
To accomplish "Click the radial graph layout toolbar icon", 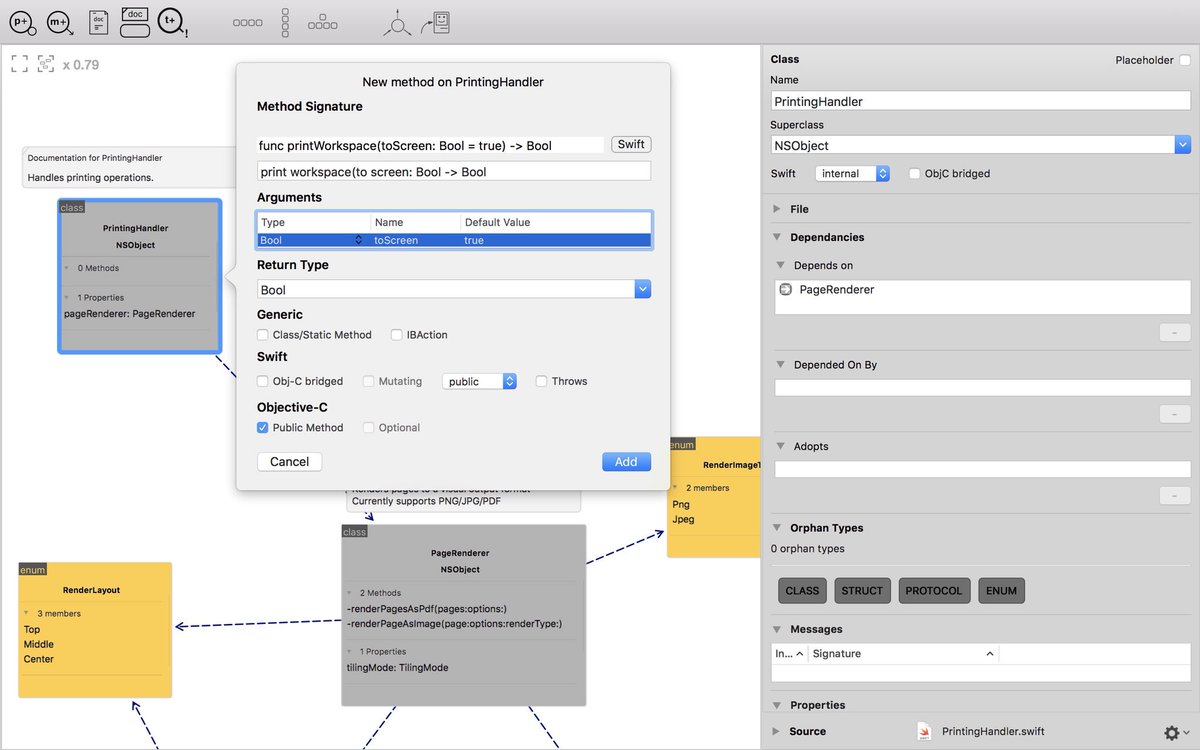I will [x=397, y=22].
